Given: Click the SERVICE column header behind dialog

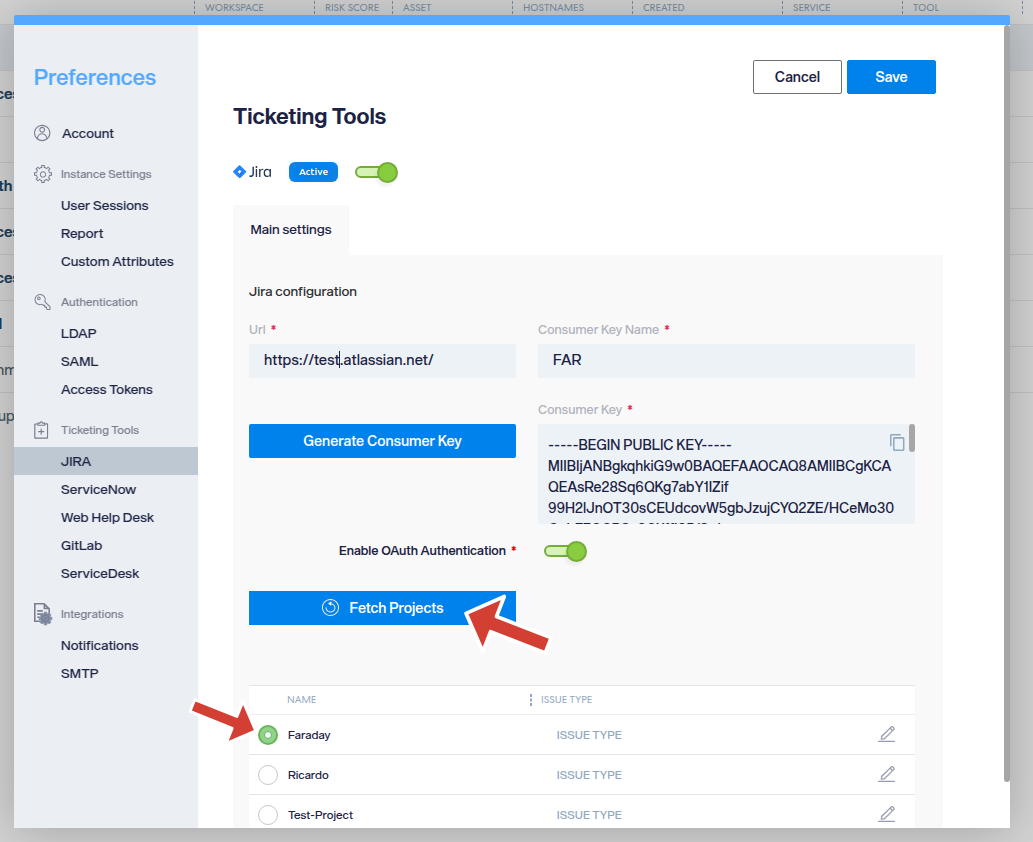Looking at the screenshot, I should (812, 7).
